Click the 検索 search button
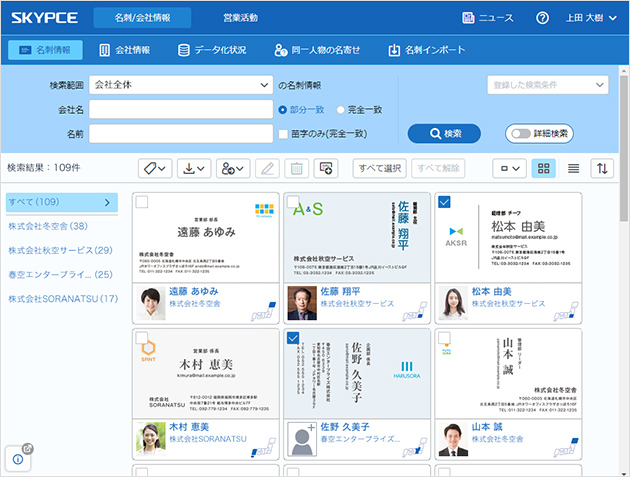The height and width of the screenshot is (477, 630). (x=444, y=133)
